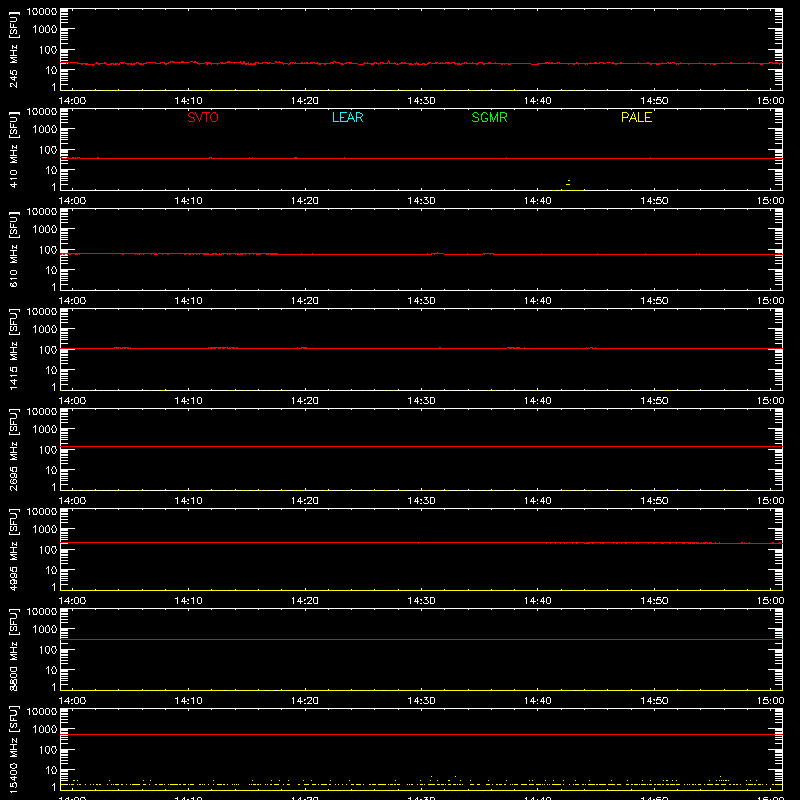Click 14:10 time label below 410 MHz plot
Viewport: 800px width, 800px height.
pos(189,201)
